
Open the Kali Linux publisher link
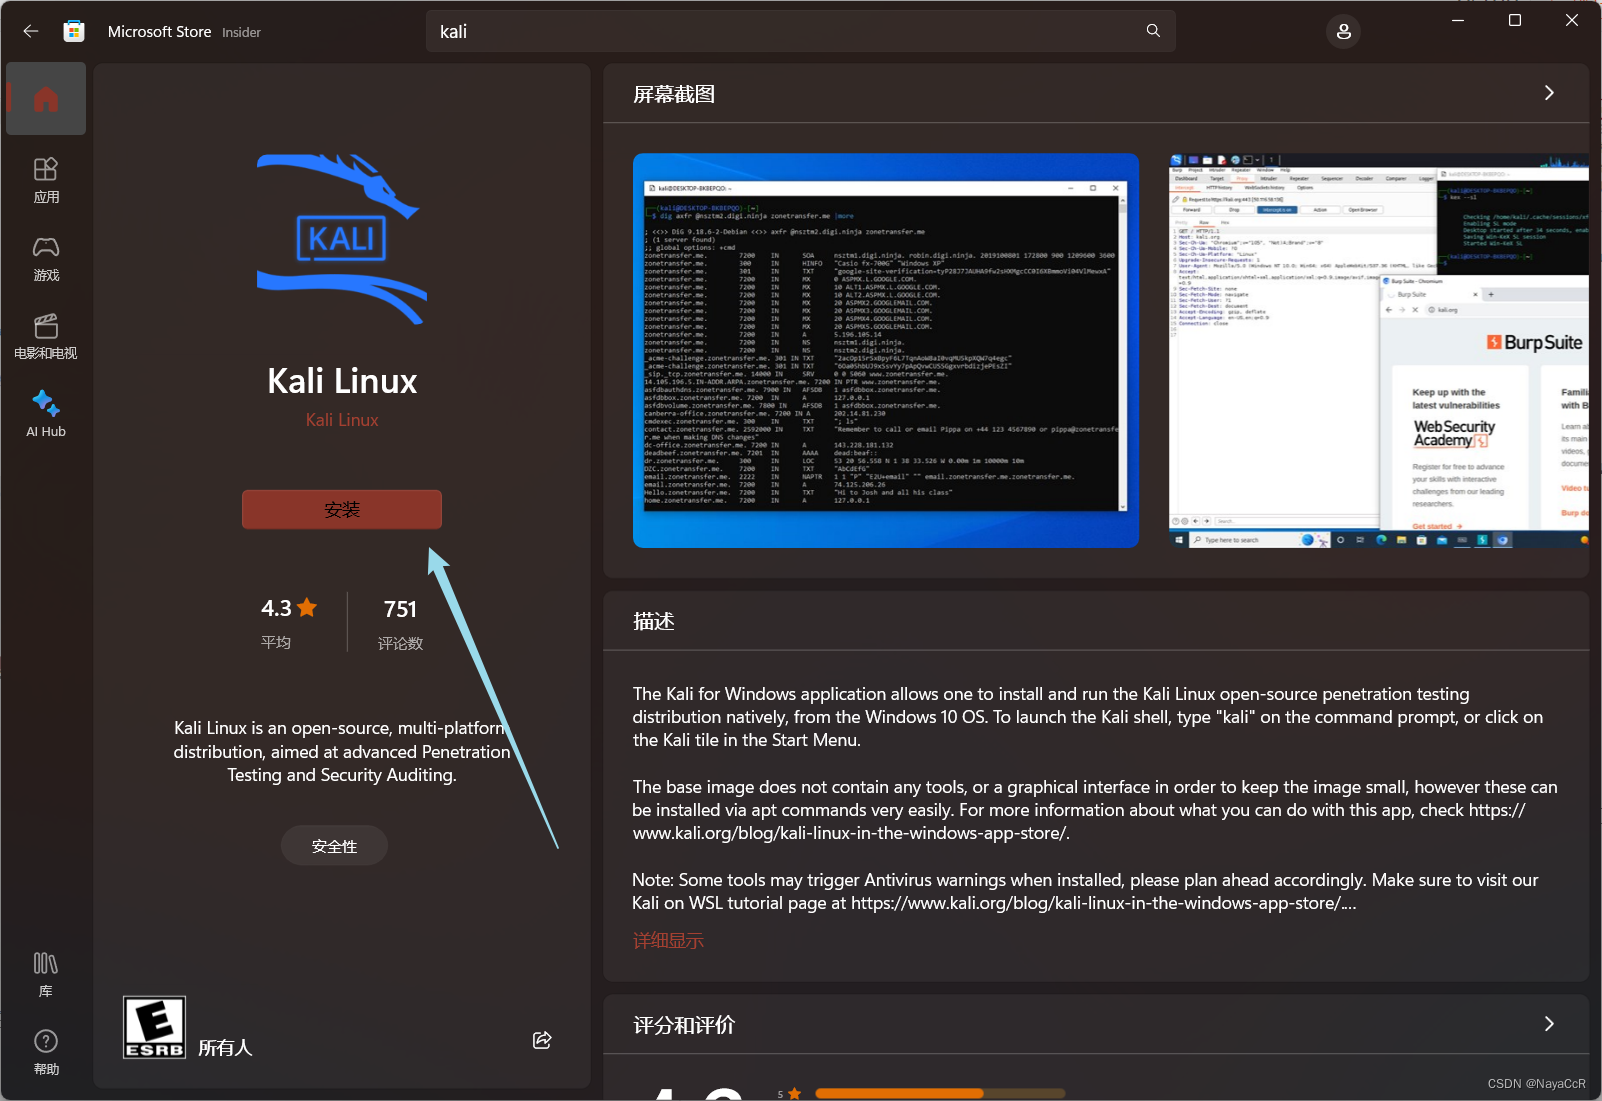[342, 420]
